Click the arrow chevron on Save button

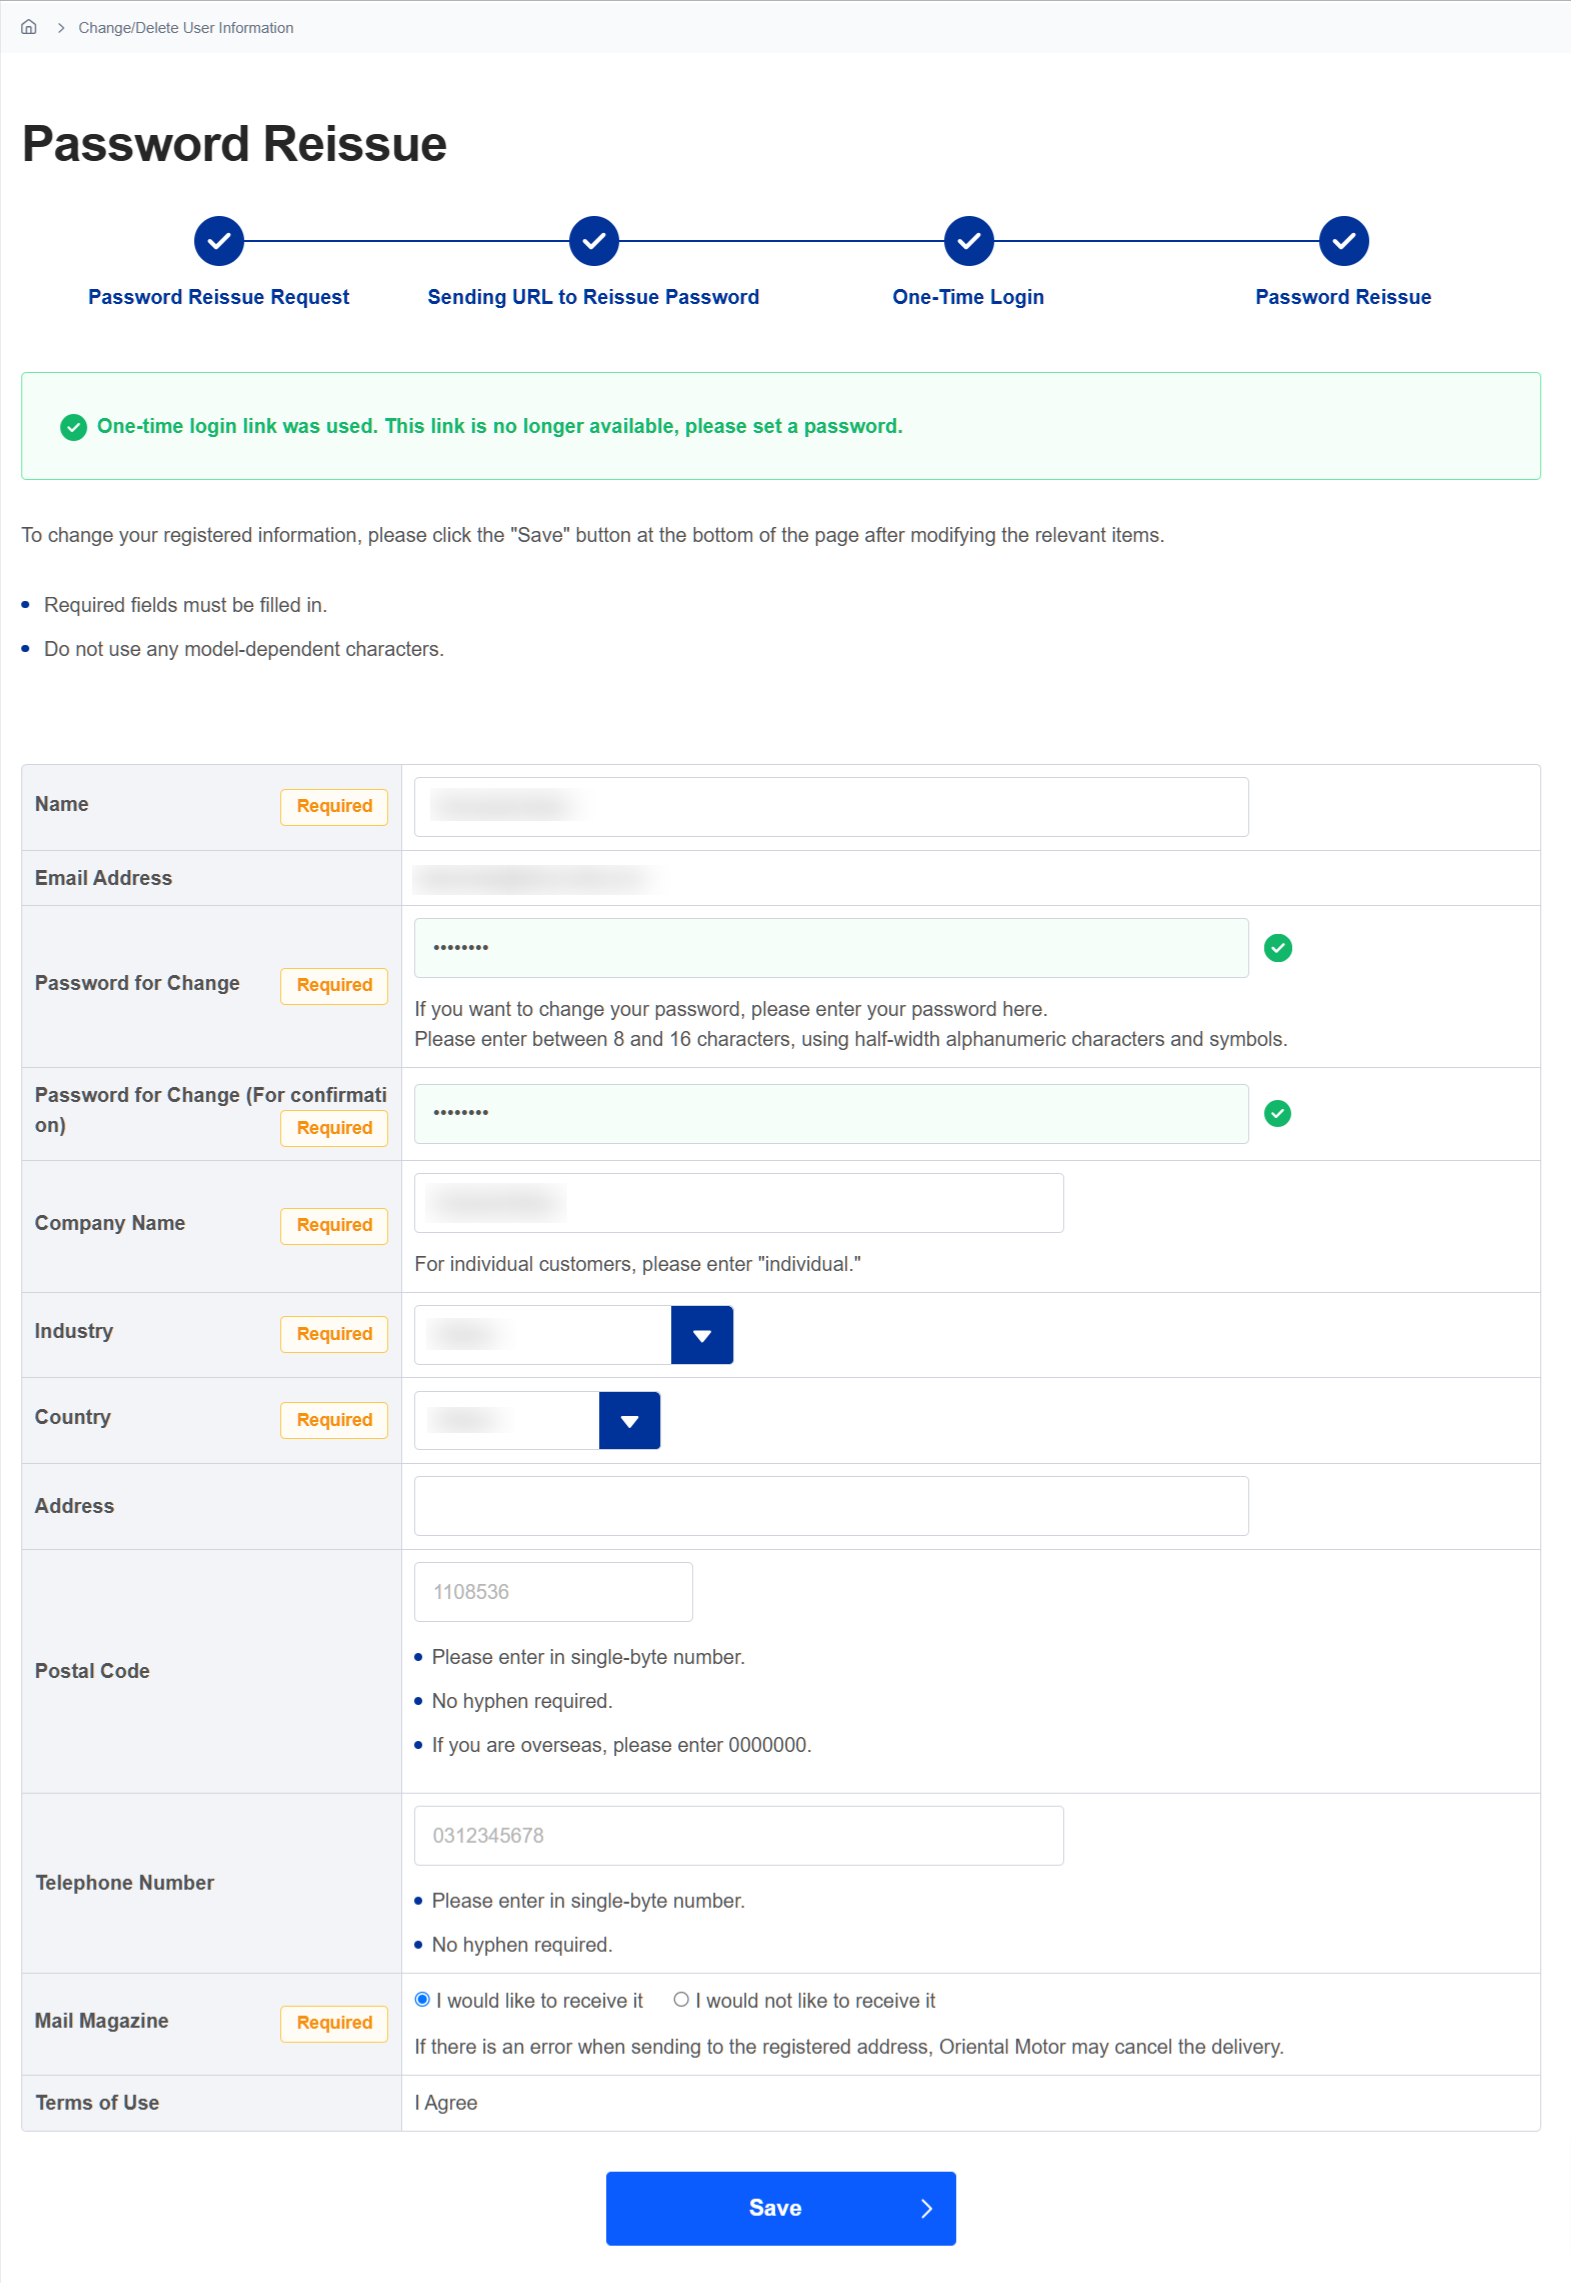pyautogui.click(x=926, y=2209)
